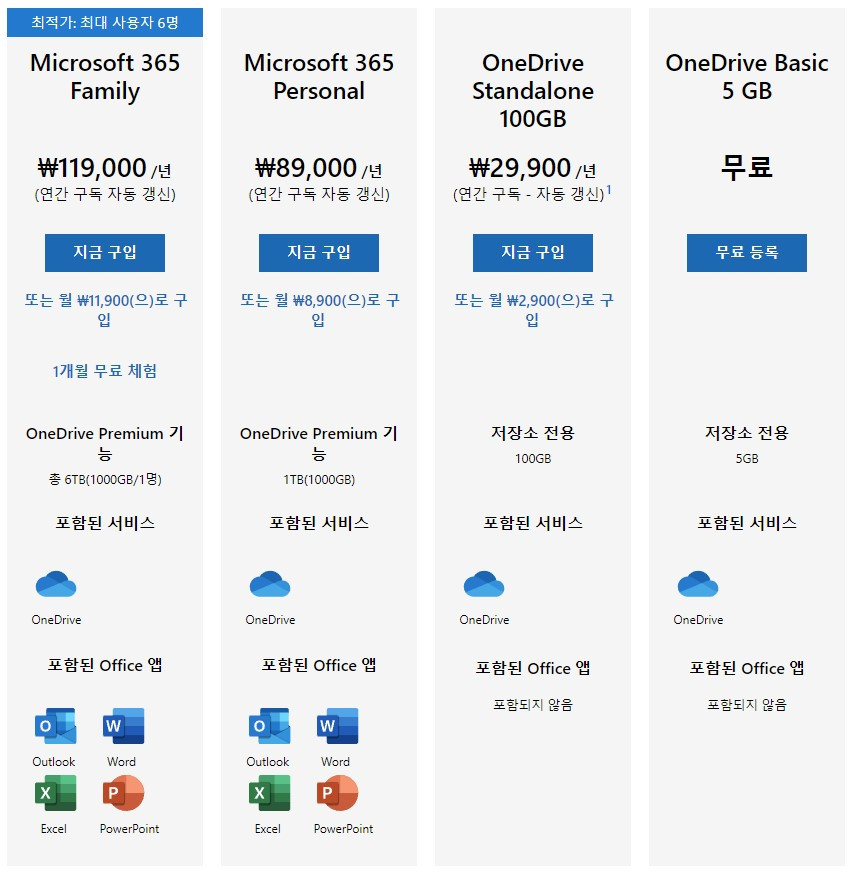853x874 pixels.
Task: Click the 5GB storage value
Action: pos(747,459)
